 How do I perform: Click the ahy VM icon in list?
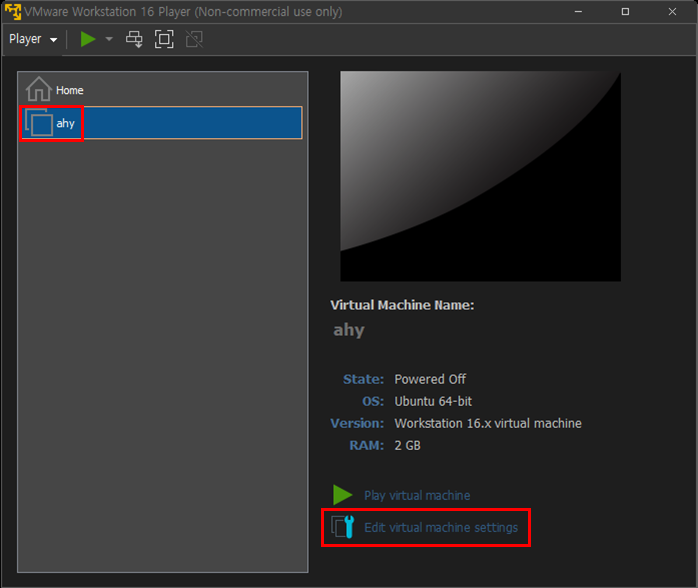[39, 123]
